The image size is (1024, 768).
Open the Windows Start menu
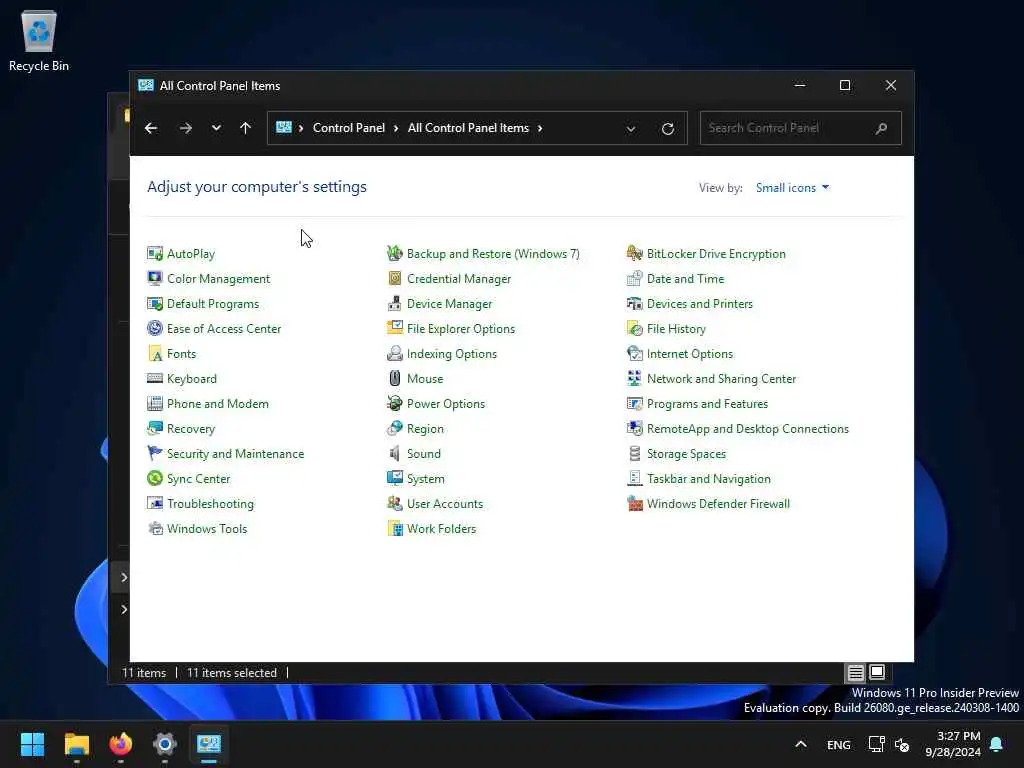(x=32, y=744)
